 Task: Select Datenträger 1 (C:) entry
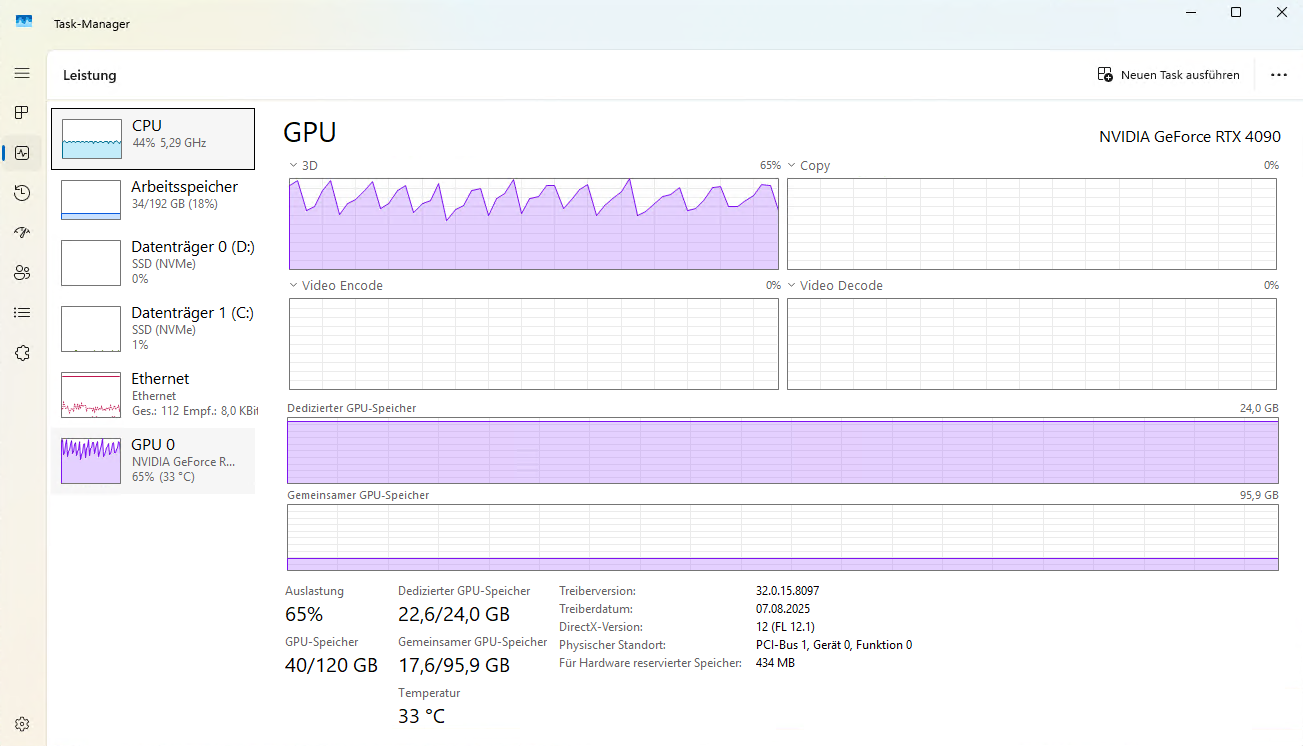pos(153,328)
